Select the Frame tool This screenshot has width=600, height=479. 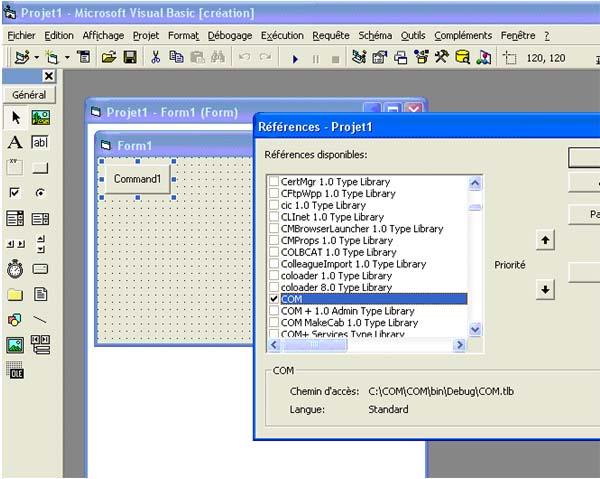coord(15,168)
